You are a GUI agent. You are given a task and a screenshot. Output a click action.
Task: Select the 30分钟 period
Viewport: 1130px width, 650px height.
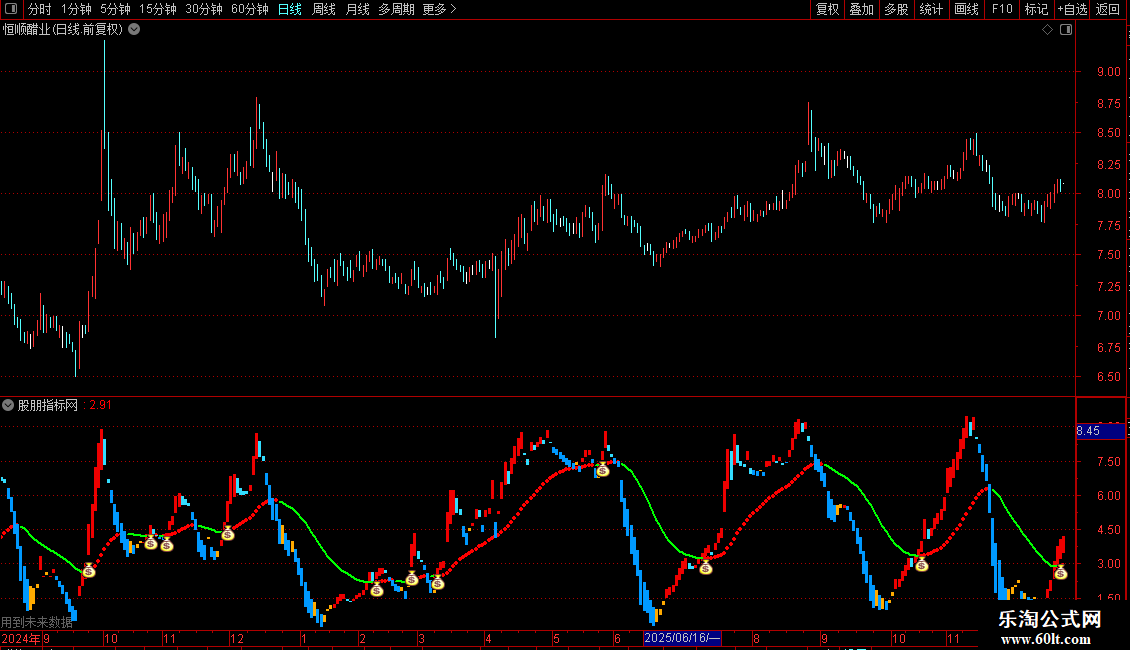204,9
